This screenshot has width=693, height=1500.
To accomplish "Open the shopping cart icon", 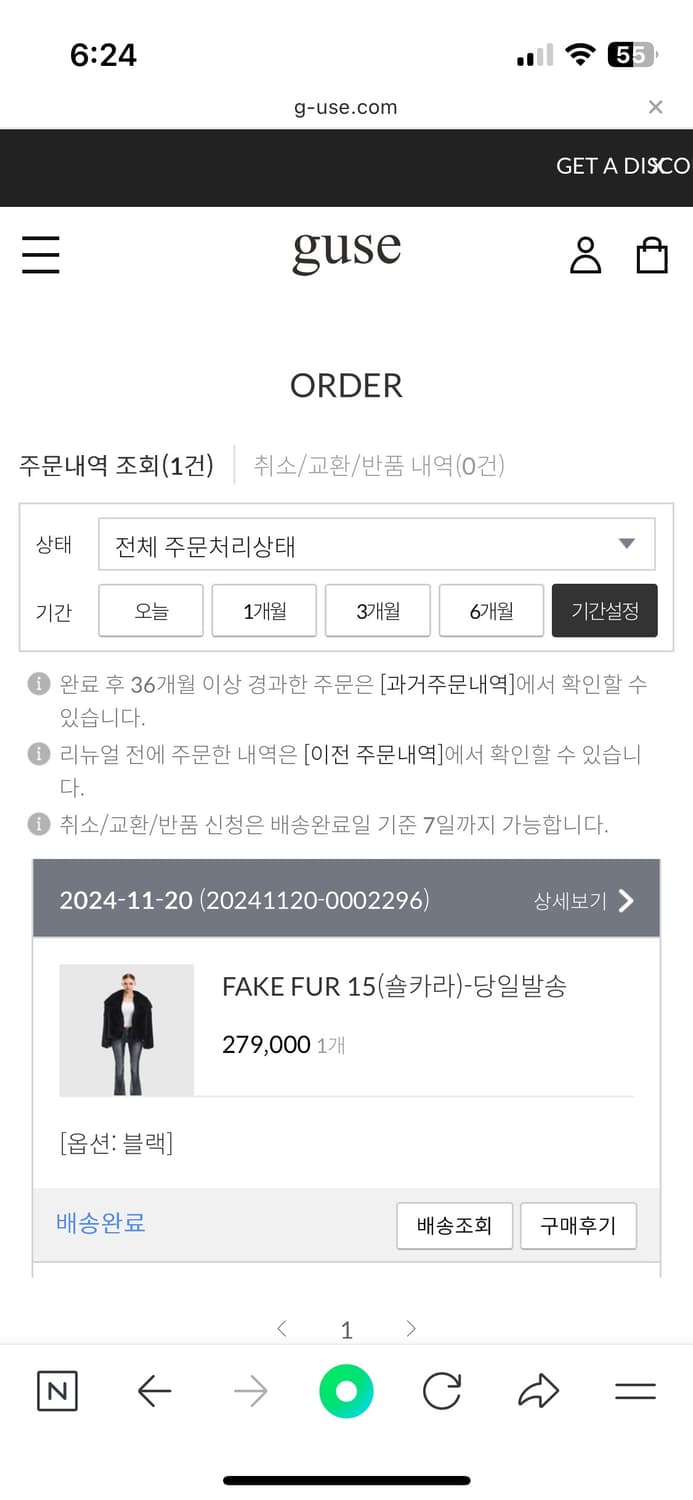I will point(652,255).
